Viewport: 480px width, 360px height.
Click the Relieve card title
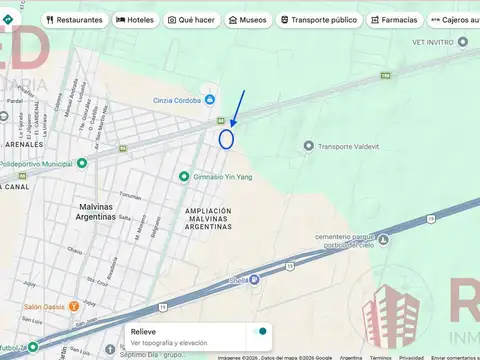pos(143,332)
